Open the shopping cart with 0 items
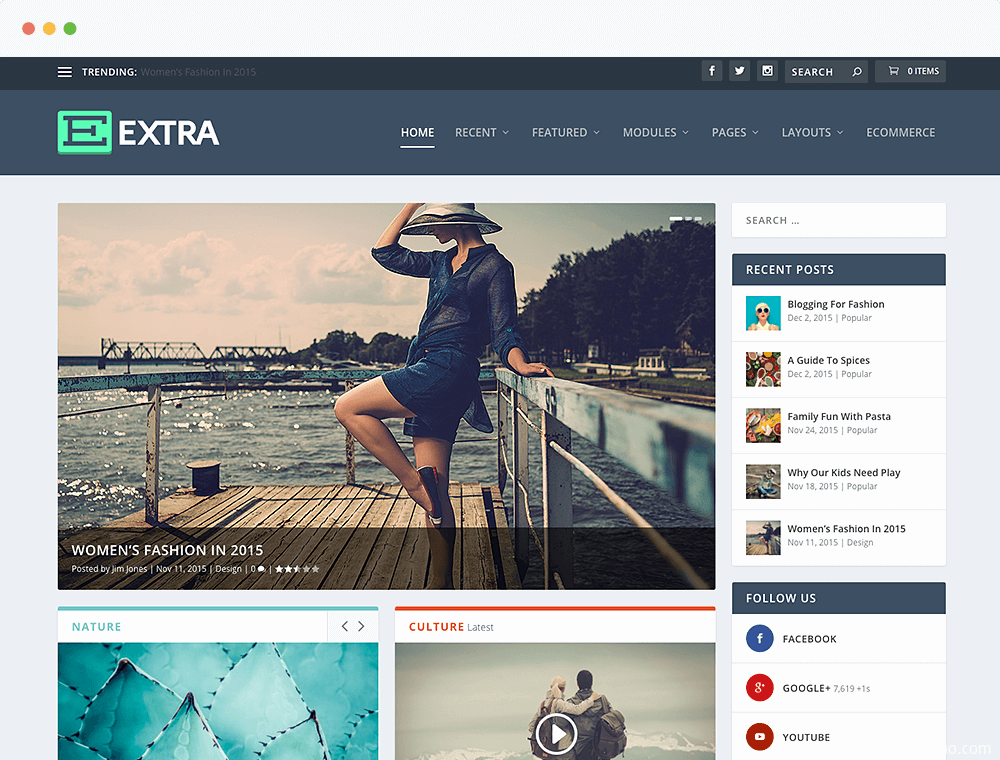This screenshot has width=1000, height=760. [x=910, y=71]
